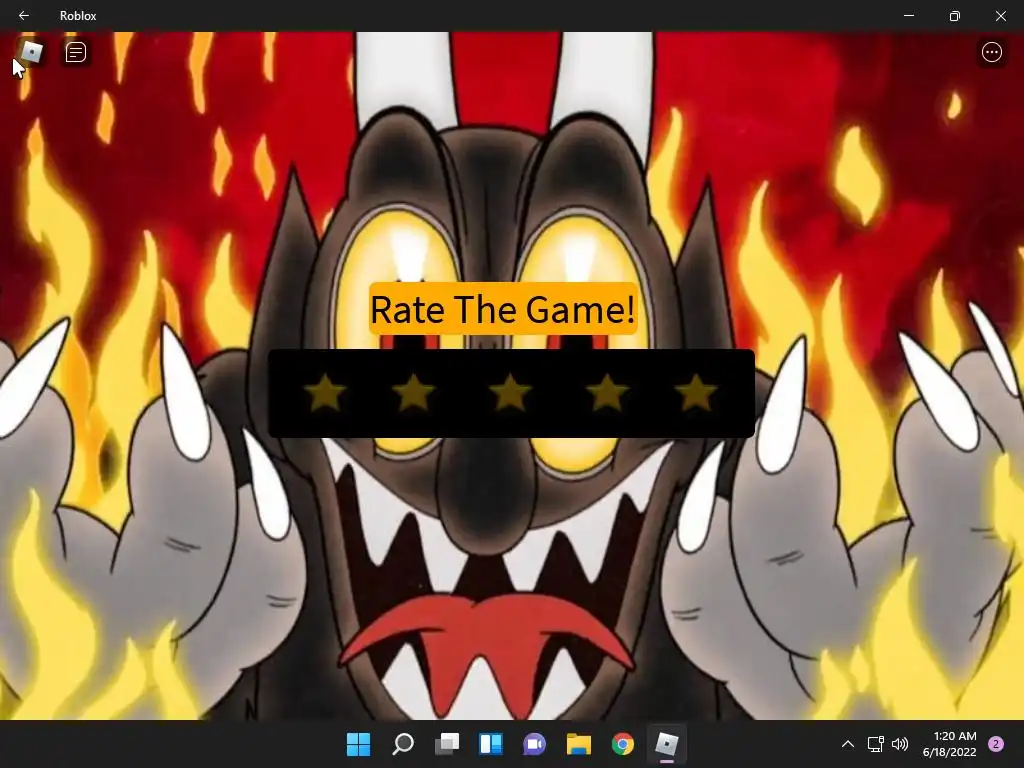Click the Roblox taskbar app icon
This screenshot has height=768, width=1024.
click(667, 744)
